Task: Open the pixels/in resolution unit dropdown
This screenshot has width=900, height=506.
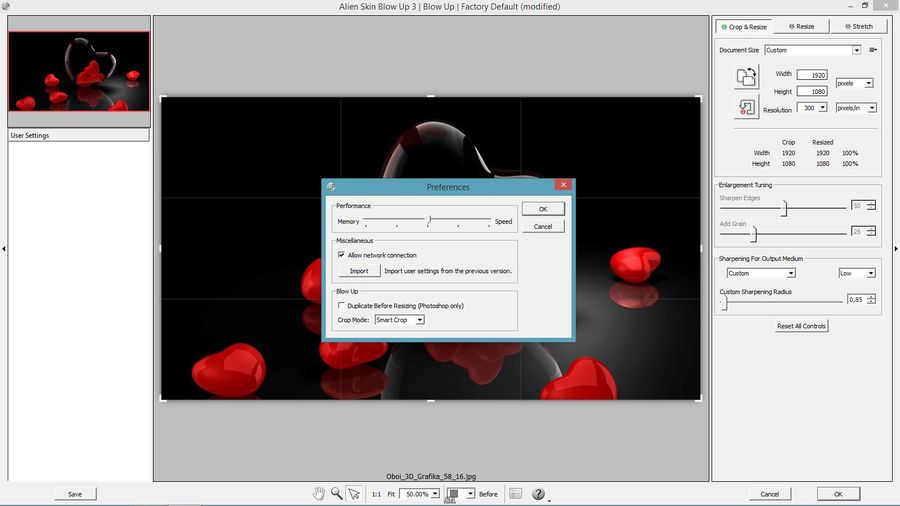Action: (856, 108)
